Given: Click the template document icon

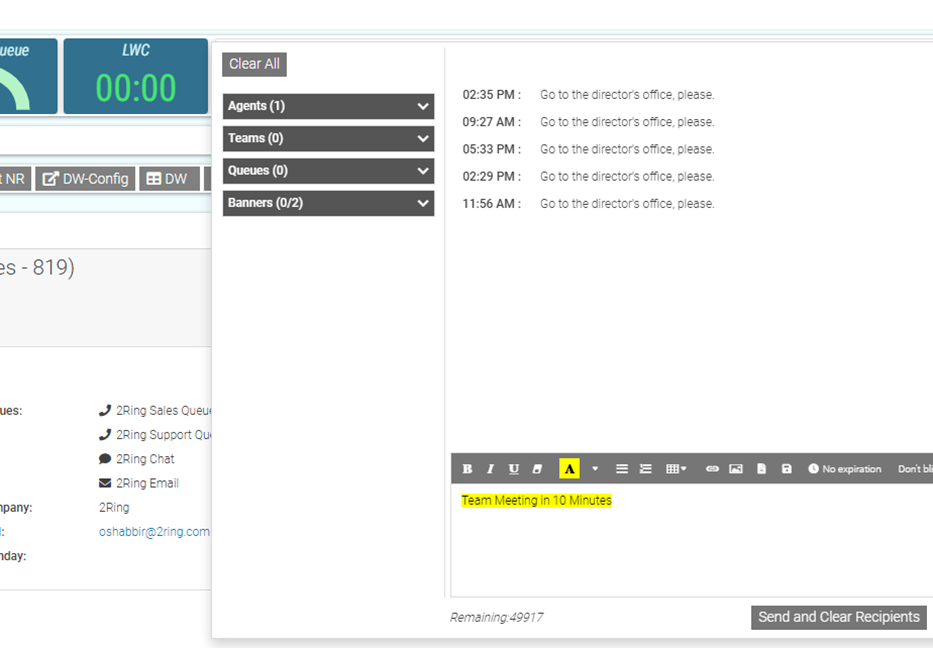Looking at the screenshot, I should pos(762,469).
